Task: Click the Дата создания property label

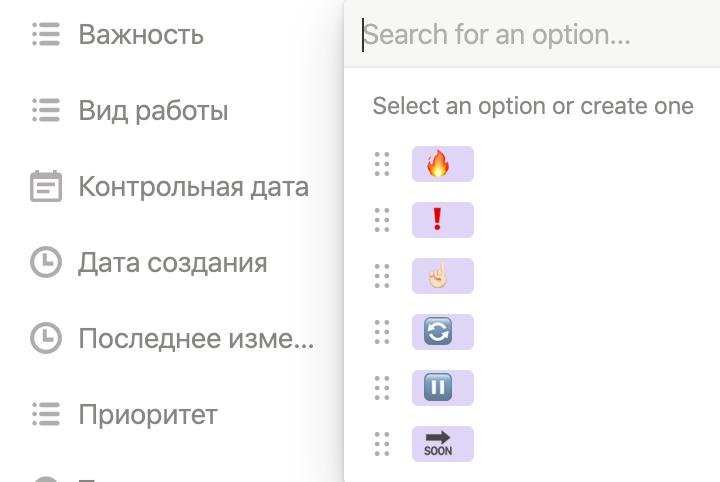Action: (x=172, y=263)
